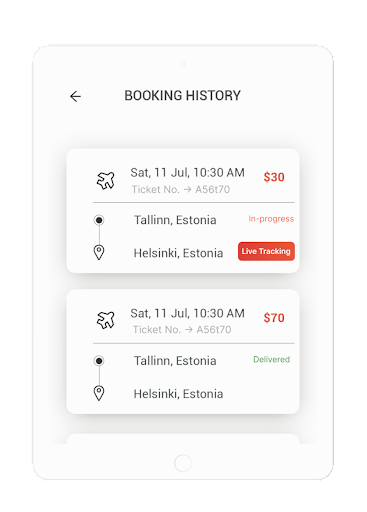The image size is (367, 512).
Task: Select Tallinn, Estonia in the first booking
Action: [175, 220]
